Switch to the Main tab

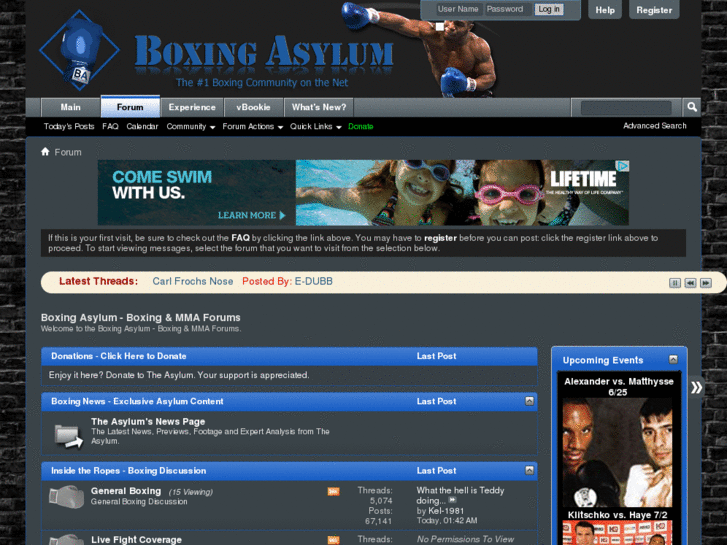click(x=70, y=107)
